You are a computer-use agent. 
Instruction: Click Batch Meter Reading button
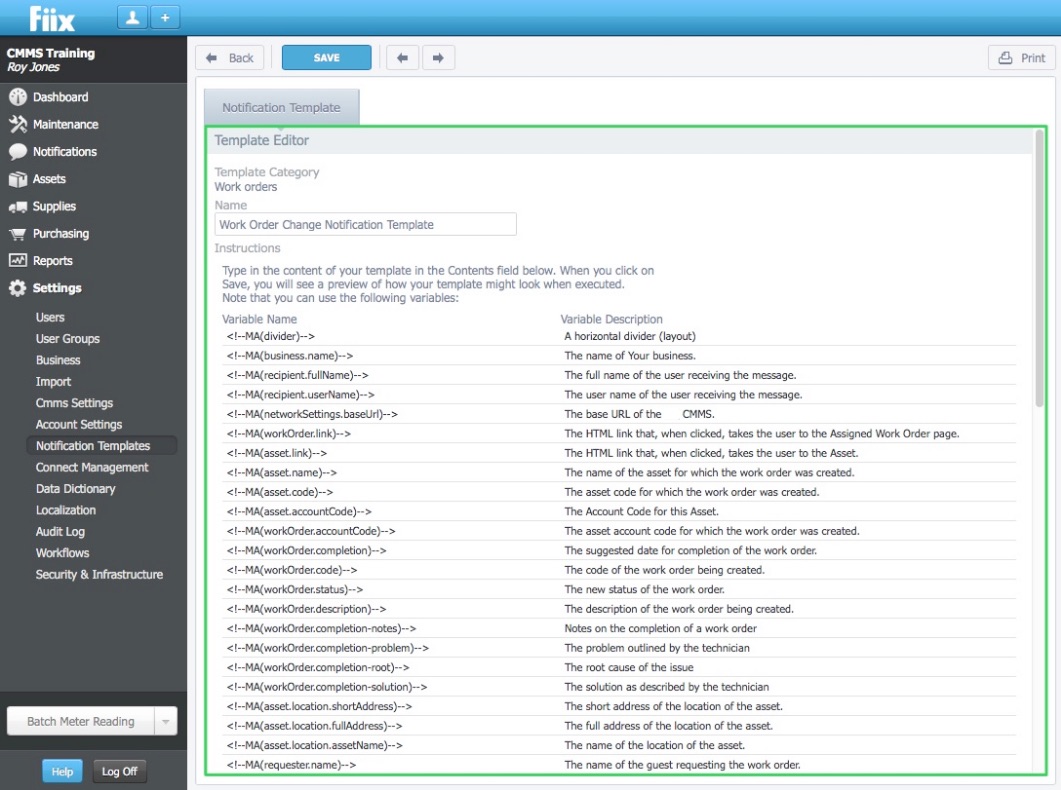(x=81, y=721)
